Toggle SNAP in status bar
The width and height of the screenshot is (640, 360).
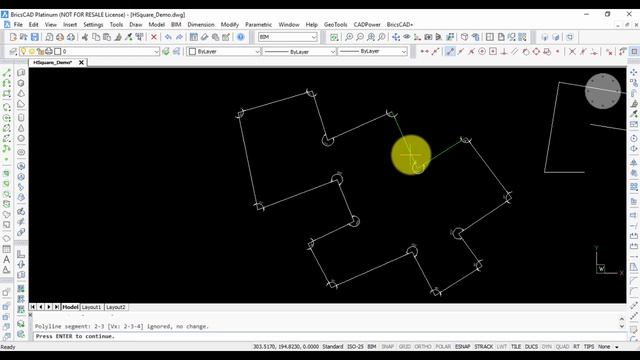(x=387, y=347)
